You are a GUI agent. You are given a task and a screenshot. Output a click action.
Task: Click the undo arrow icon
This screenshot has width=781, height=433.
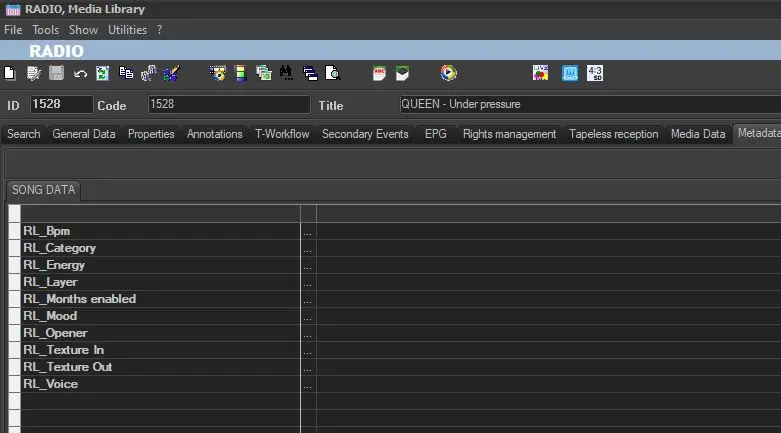pos(80,73)
